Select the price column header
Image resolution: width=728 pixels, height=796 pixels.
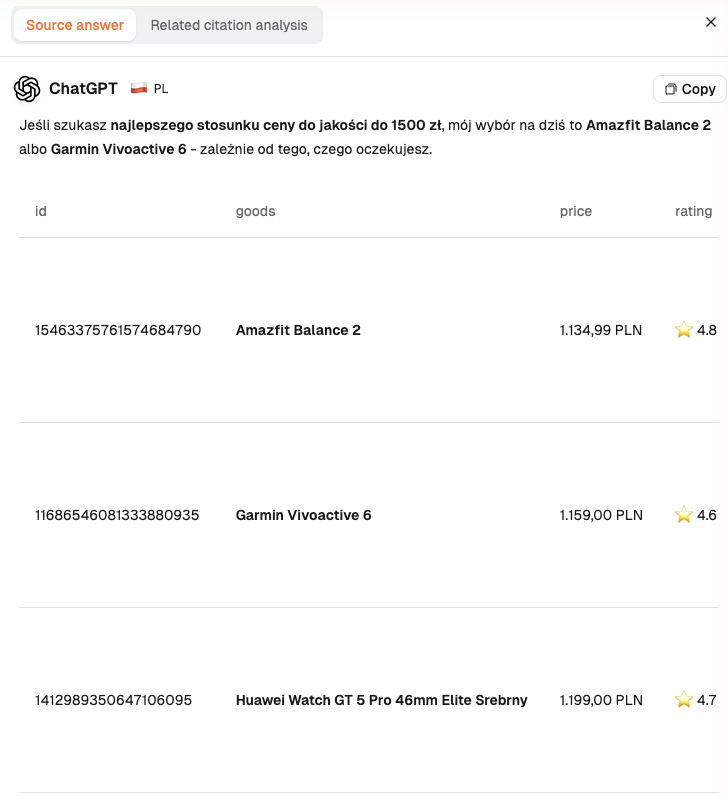(x=576, y=211)
